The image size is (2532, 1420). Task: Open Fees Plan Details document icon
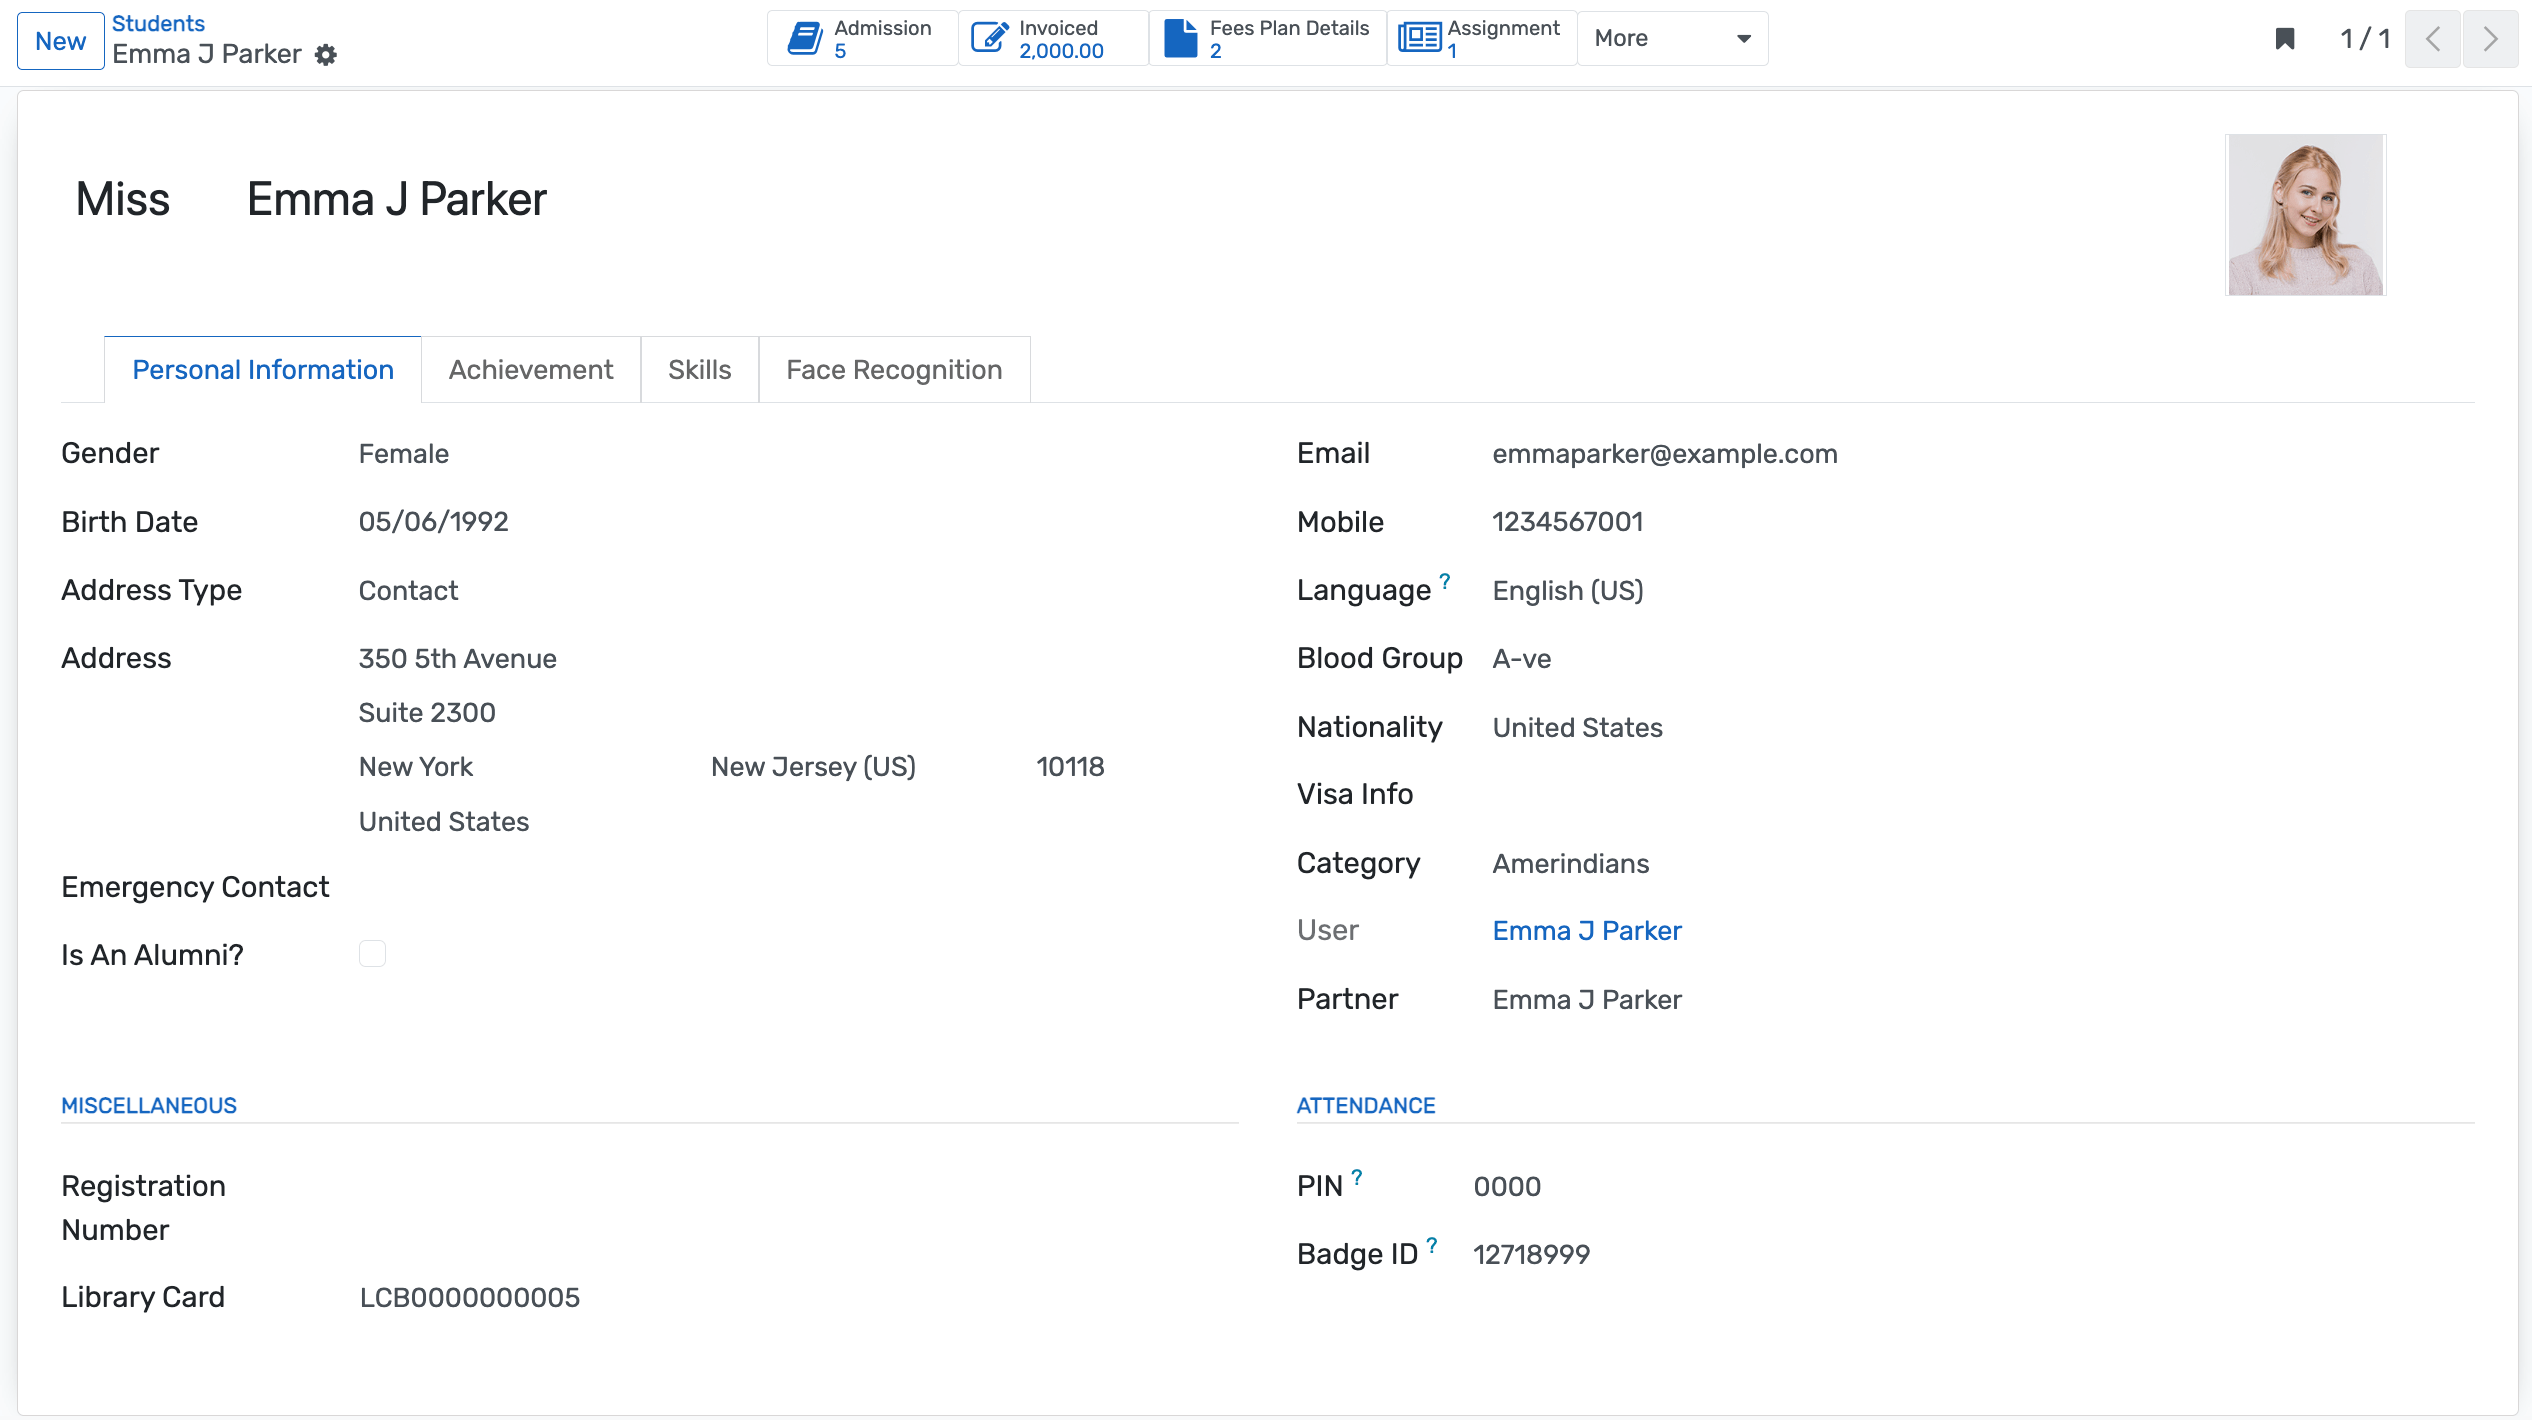1180,37
